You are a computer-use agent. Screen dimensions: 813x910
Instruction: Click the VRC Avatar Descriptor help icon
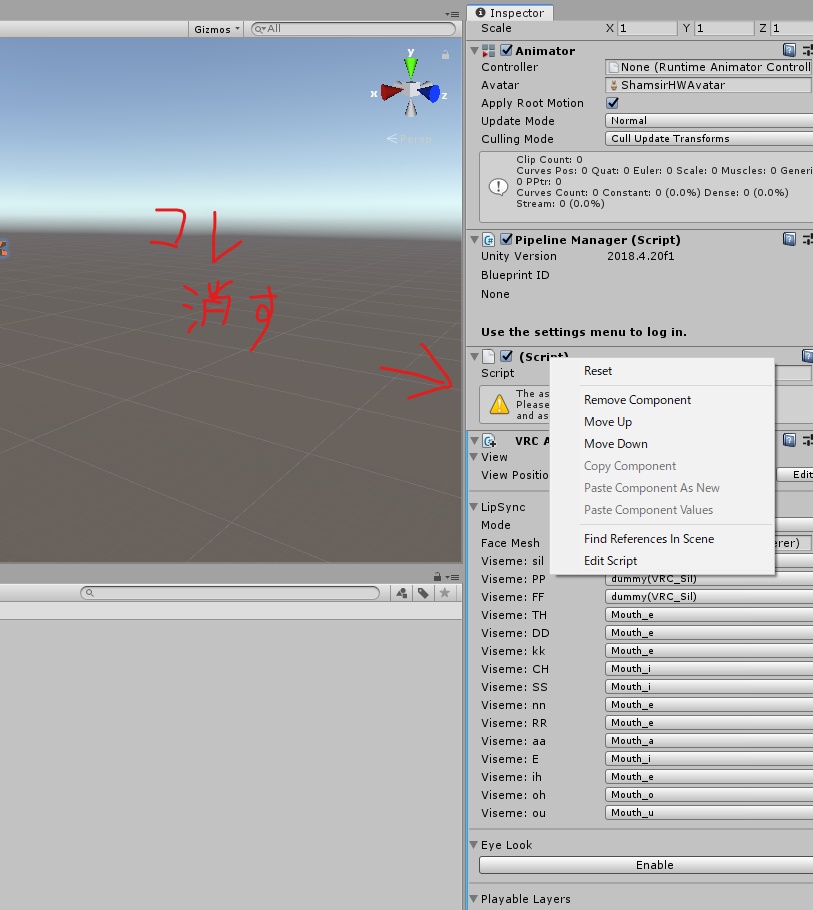pos(789,440)
